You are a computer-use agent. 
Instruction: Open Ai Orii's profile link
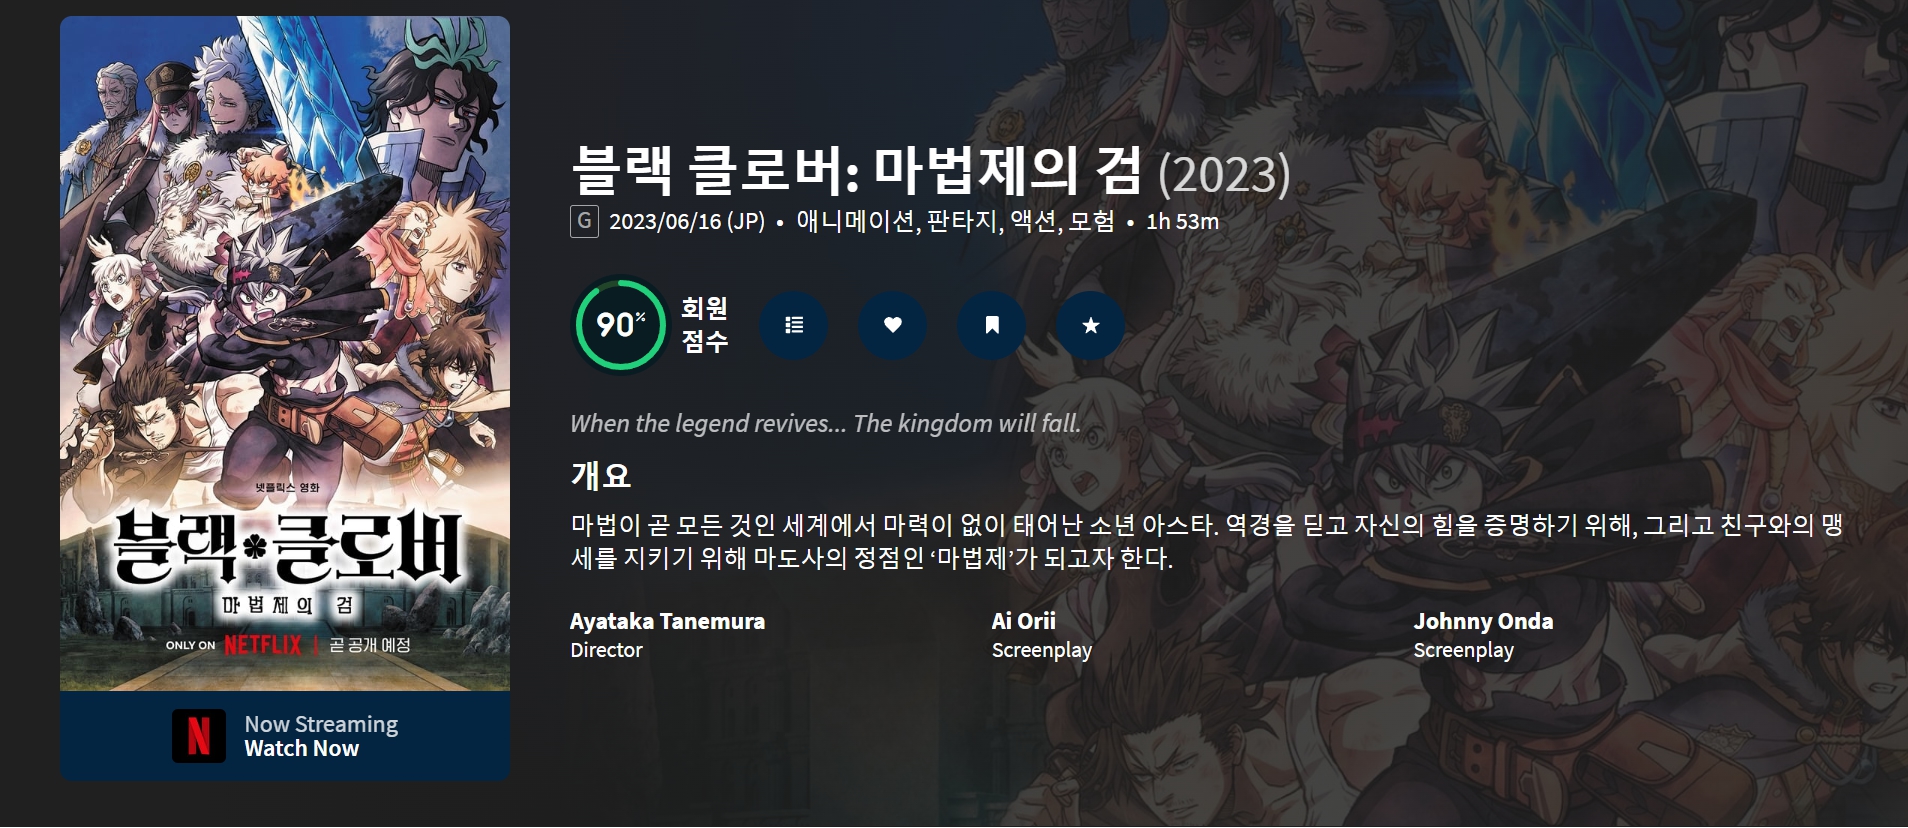(1023, 621)
